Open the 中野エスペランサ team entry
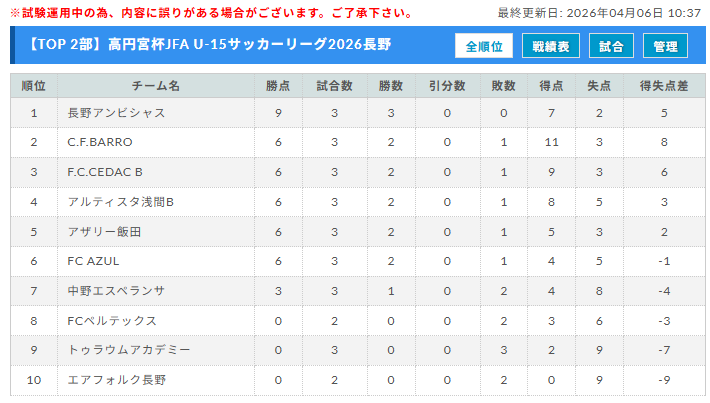Image resolution: width=710 pixels, height=403 pixels. pyautogui.click(x=116, y=291)
